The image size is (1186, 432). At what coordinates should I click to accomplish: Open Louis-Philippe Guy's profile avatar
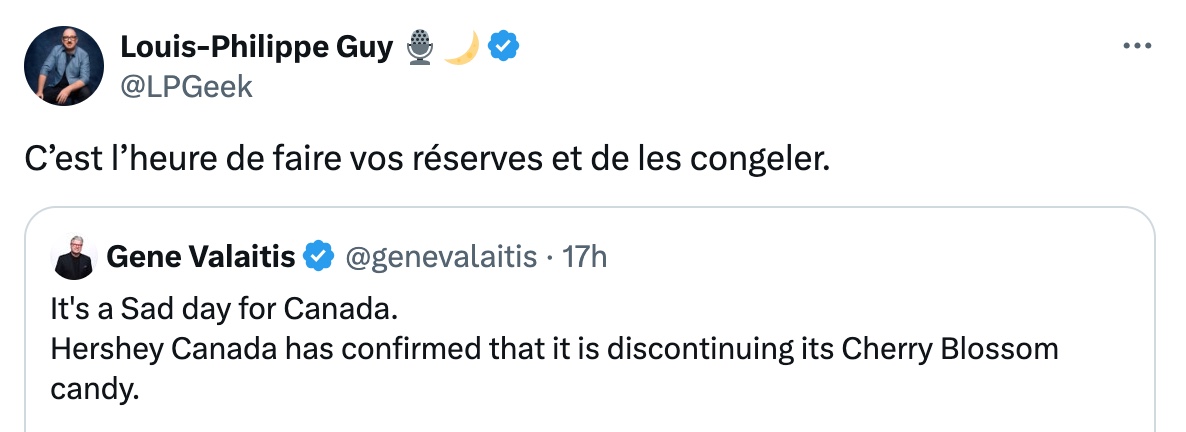click(64, 66)
